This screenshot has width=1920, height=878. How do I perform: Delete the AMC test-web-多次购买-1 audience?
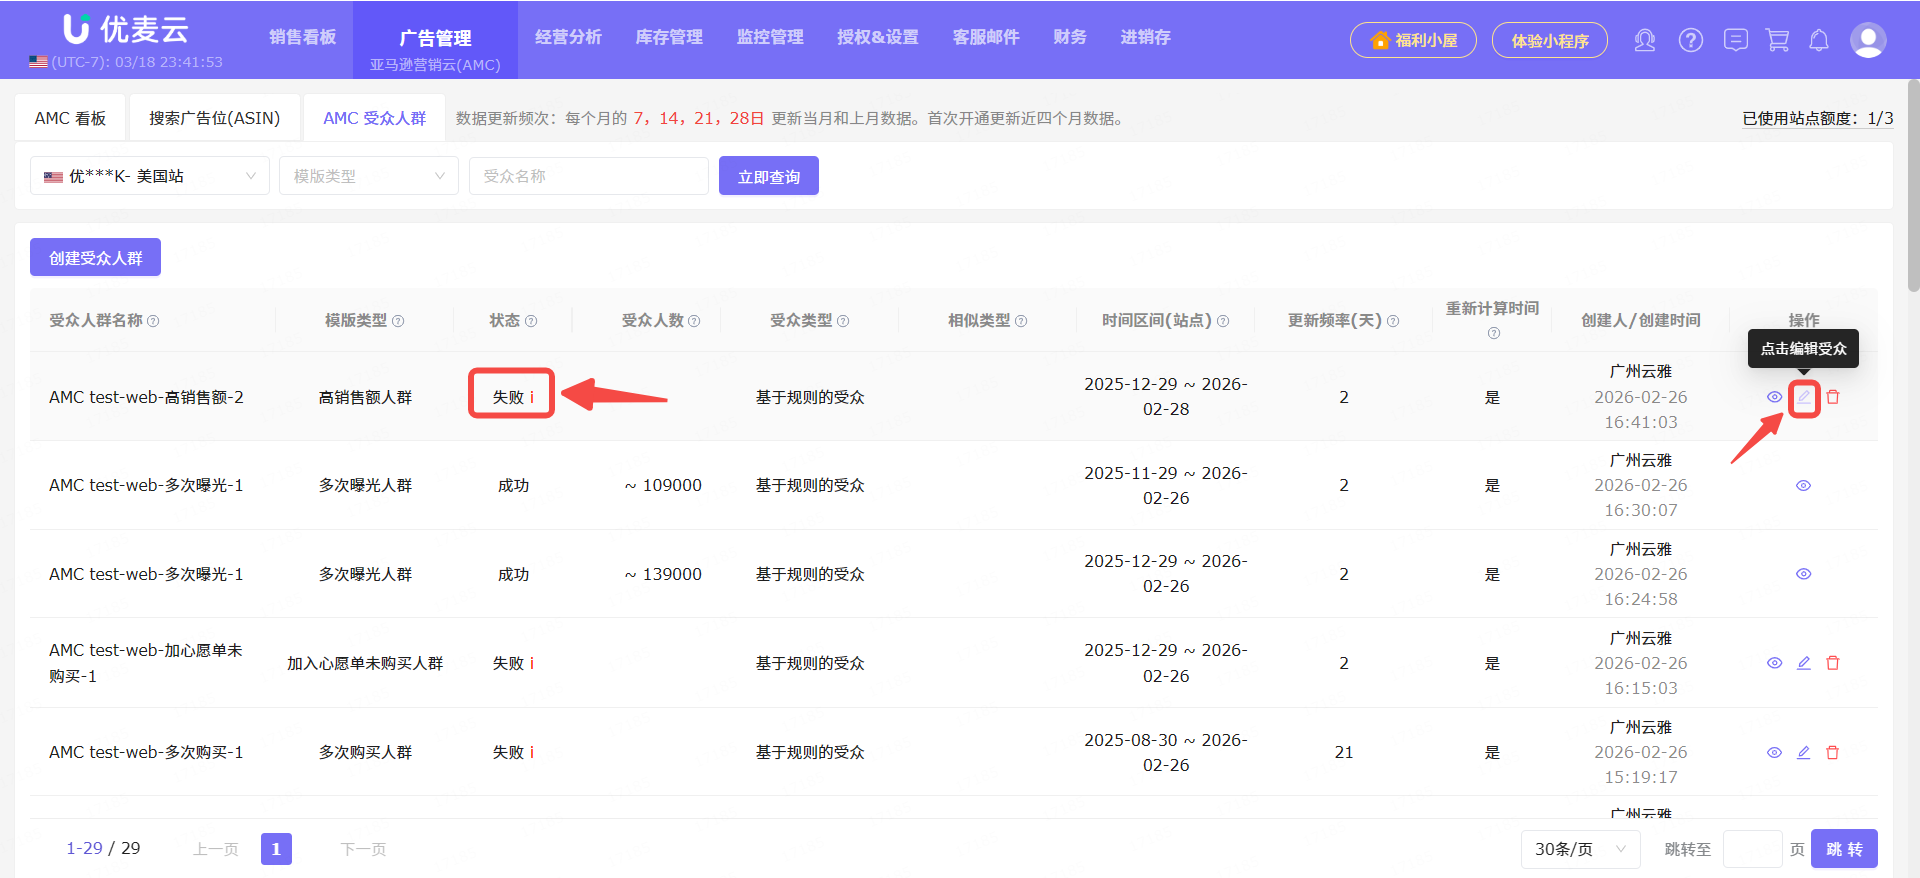coord(1832,752)
